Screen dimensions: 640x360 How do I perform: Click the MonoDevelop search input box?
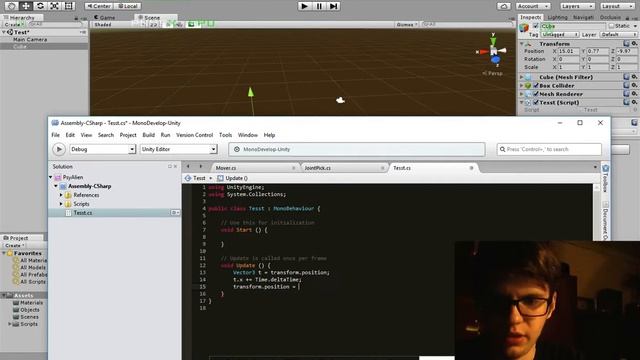(549, 149)
